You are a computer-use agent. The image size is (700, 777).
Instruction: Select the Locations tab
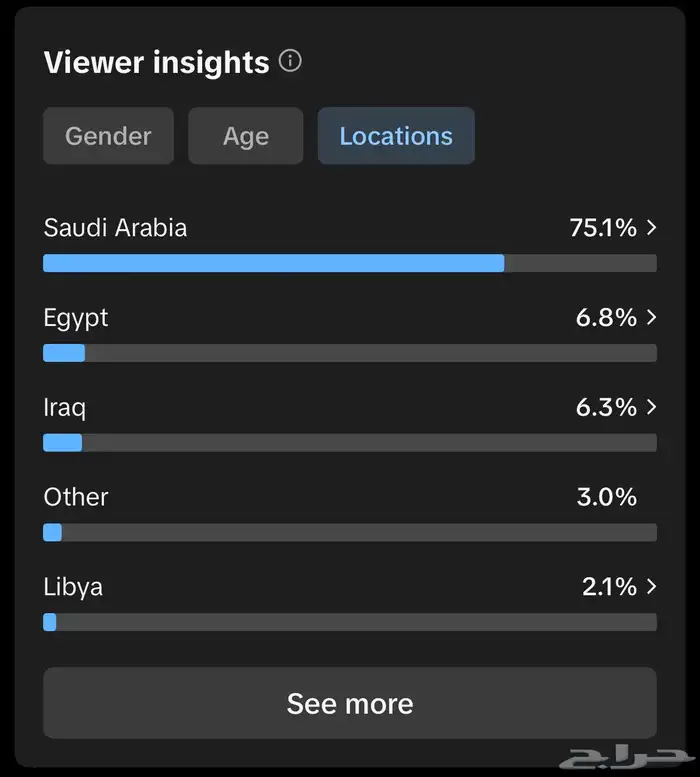tap(396, 136)
